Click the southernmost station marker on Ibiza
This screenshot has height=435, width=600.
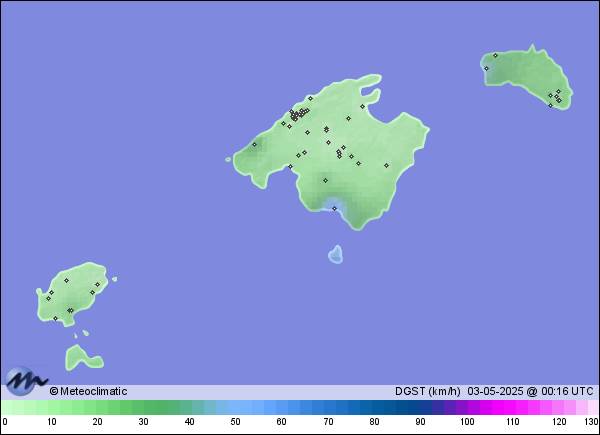(x=55, y=318)
